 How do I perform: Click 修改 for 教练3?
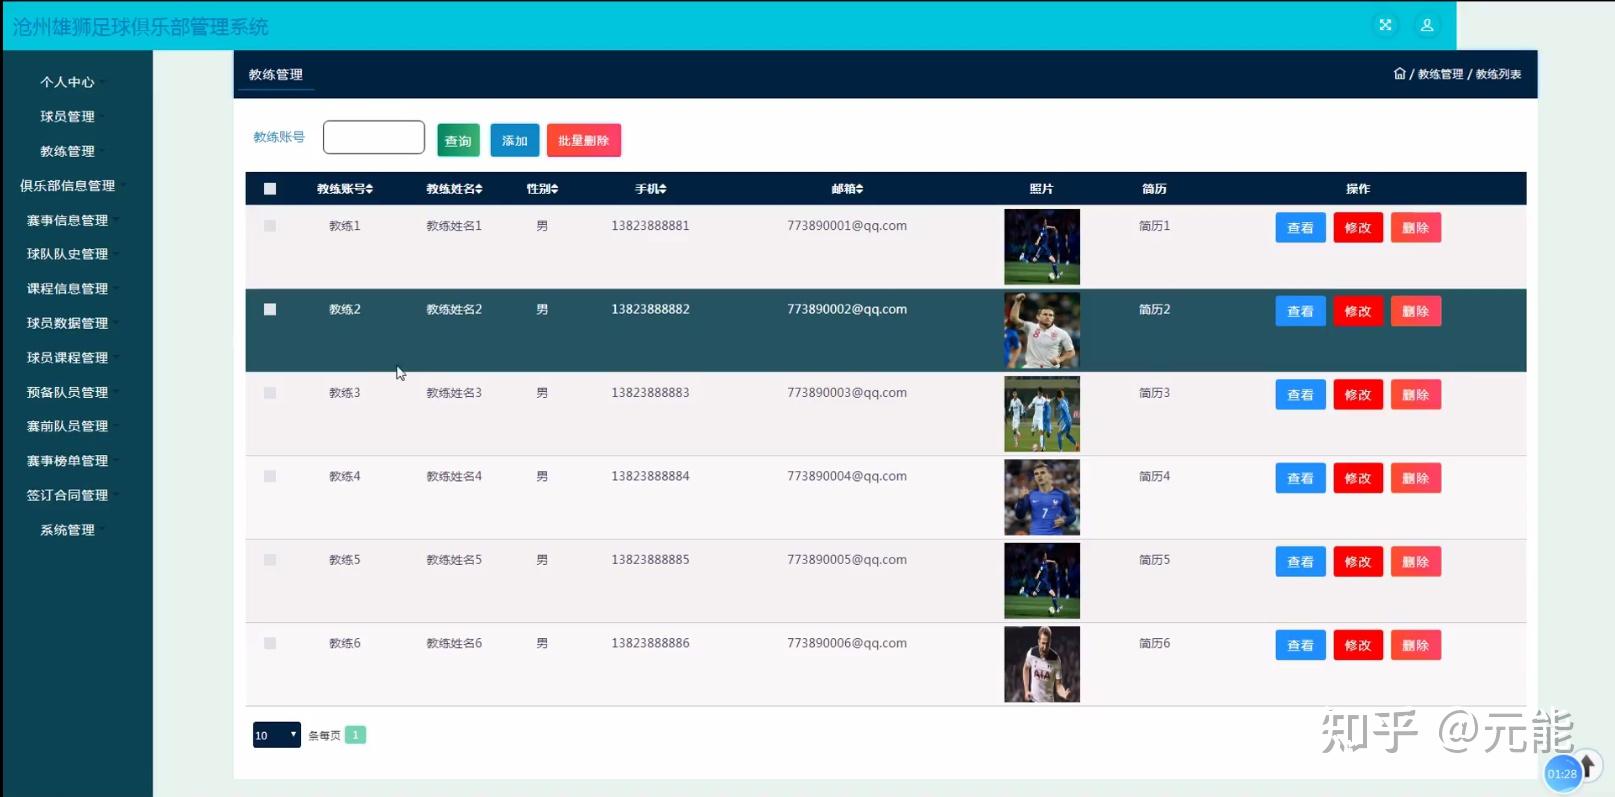1358,395
